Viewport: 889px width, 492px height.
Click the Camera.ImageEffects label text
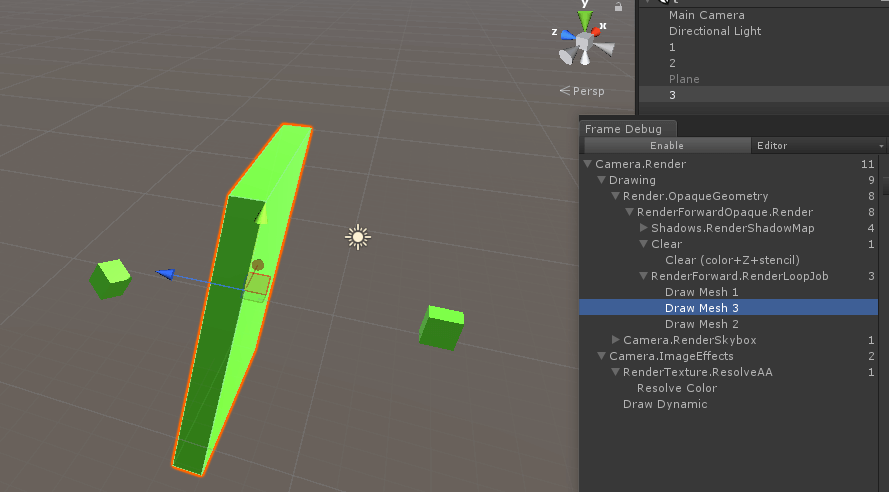671,355
